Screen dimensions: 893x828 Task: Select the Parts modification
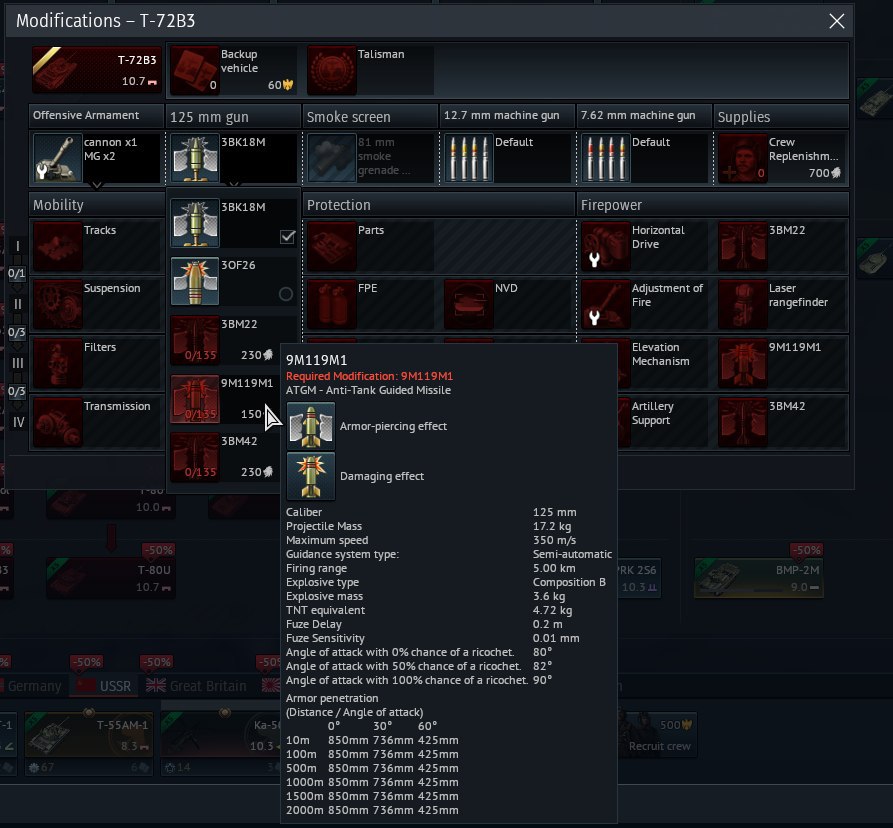pos(370,246)
